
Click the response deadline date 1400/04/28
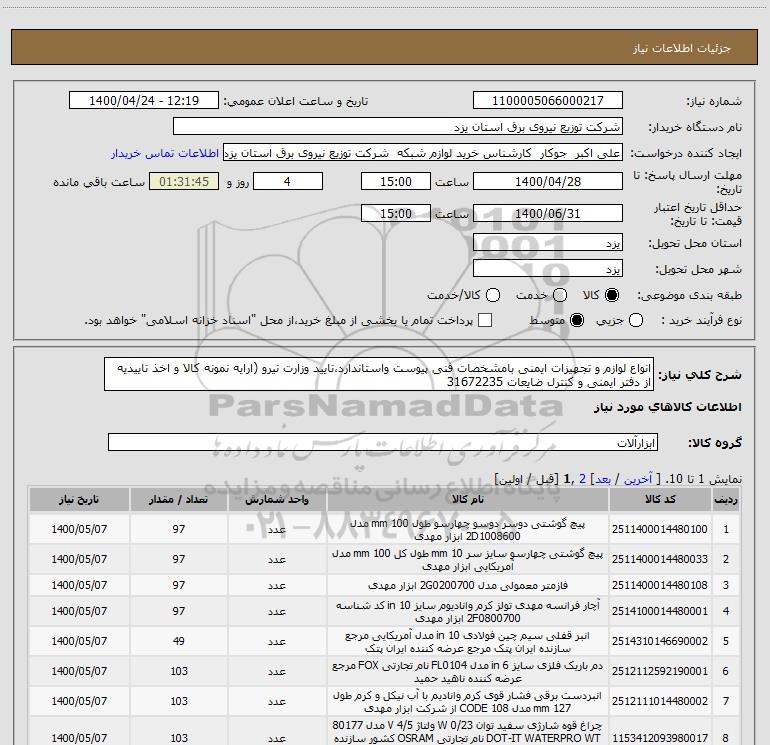(548, 182)
